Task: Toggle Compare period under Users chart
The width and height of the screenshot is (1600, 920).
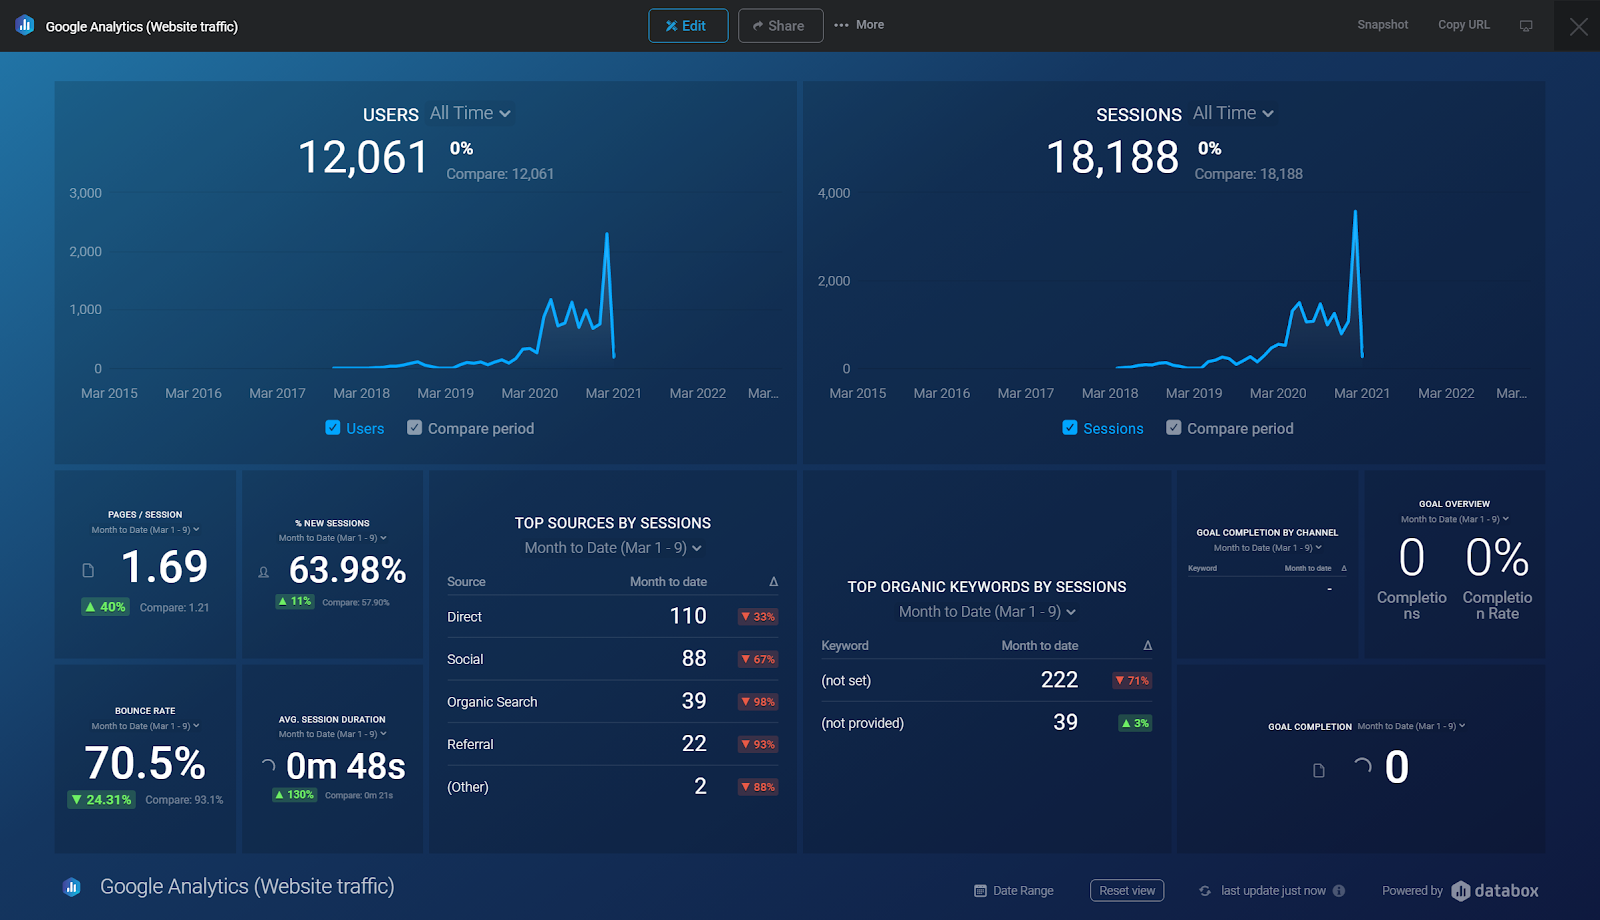Action: click(x=414, y=428)
